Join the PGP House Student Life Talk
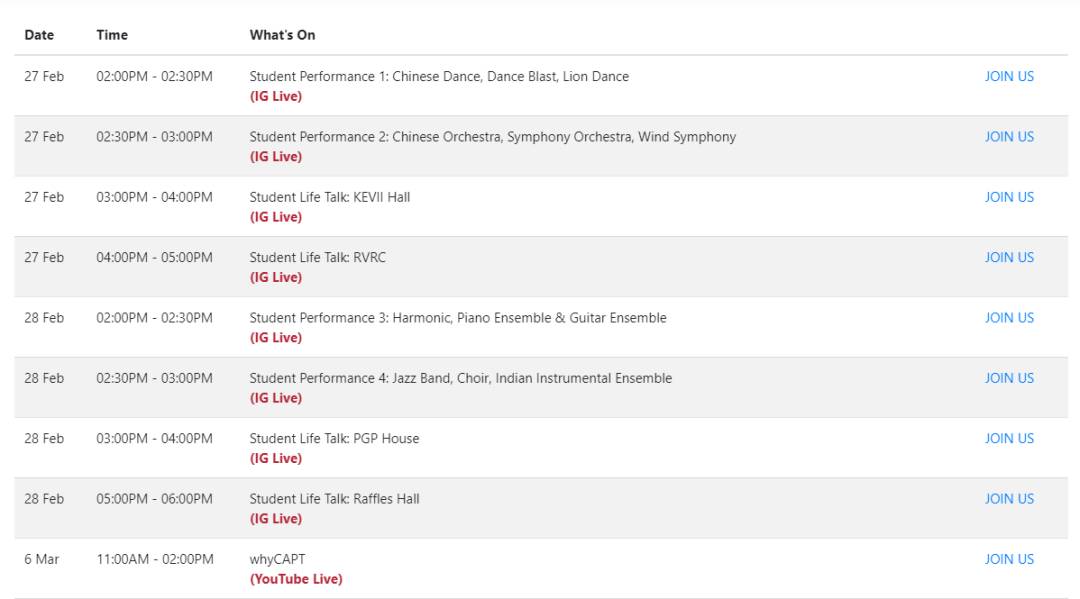The image size is (1080, 599). (x=1009, y=438)
